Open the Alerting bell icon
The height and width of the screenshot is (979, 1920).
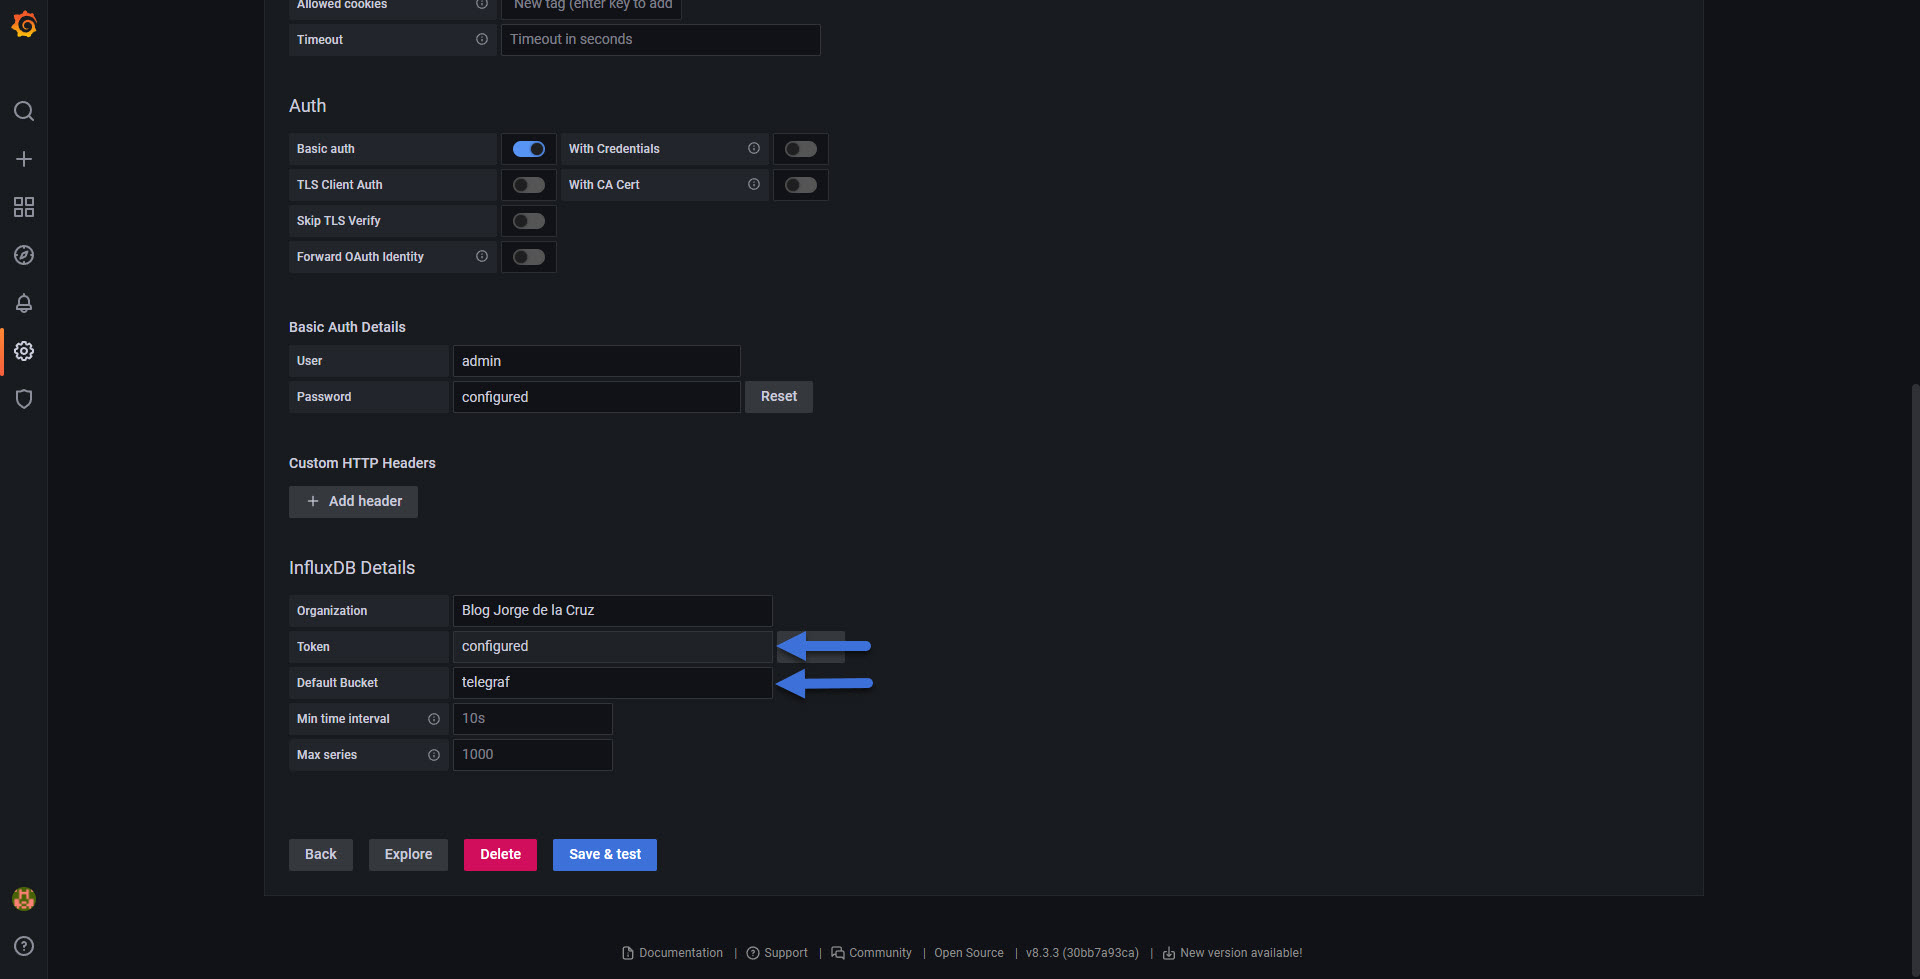(24, 303)
